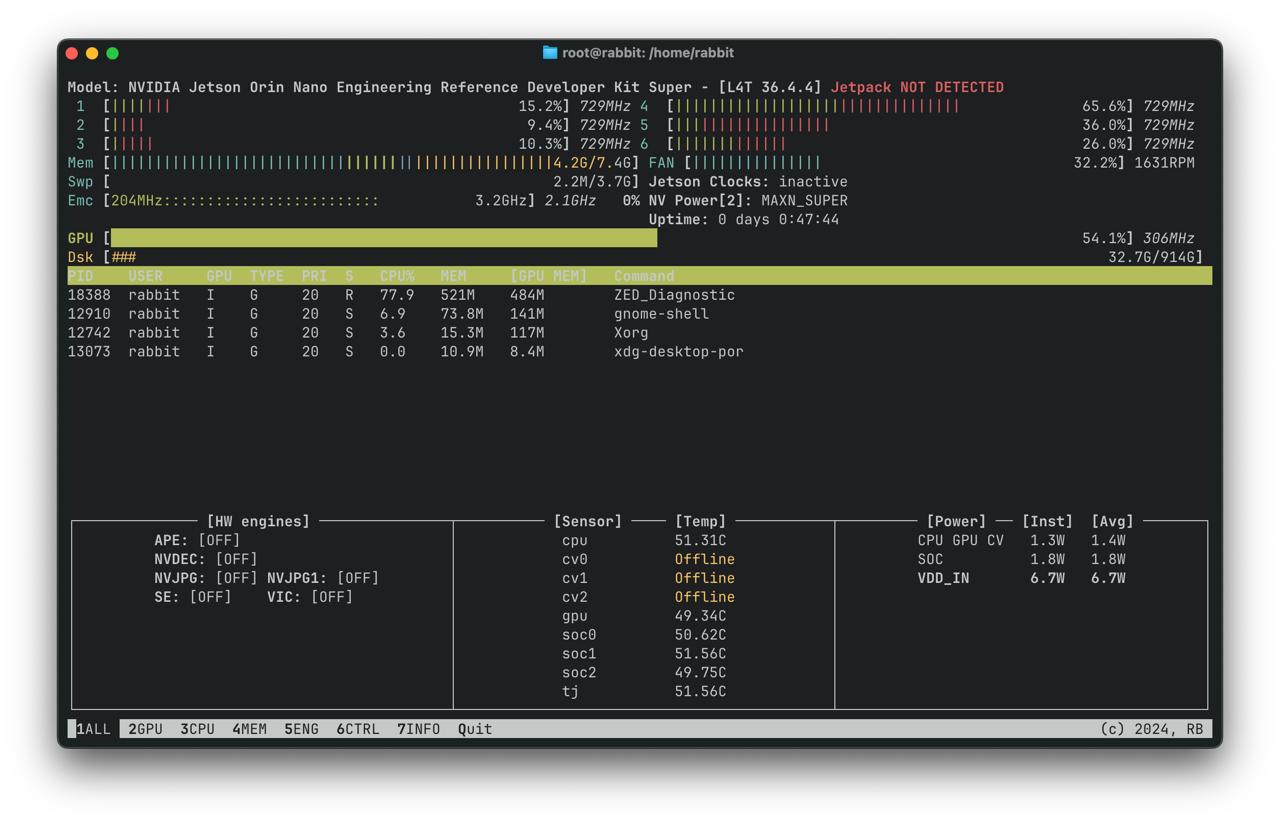Select the 1ALL tab
1280x824 pixels.
click(x=94, y=729)
